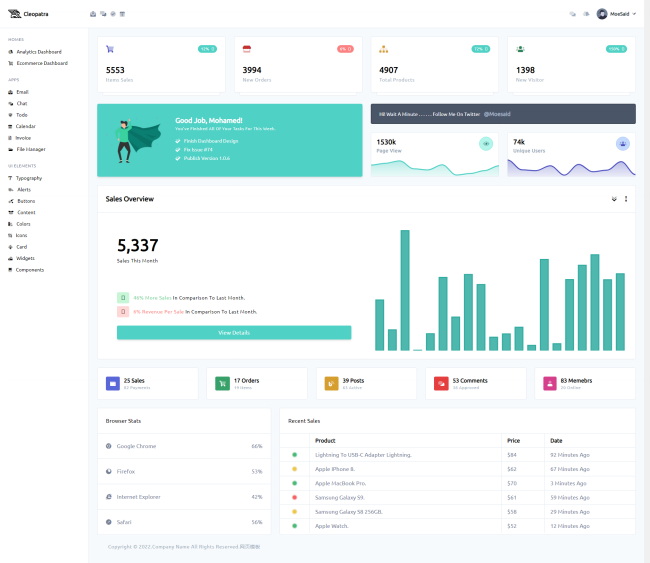Open Sales Overview three-dot options menu
Viewport: 650px width, 563px height.
626,199
